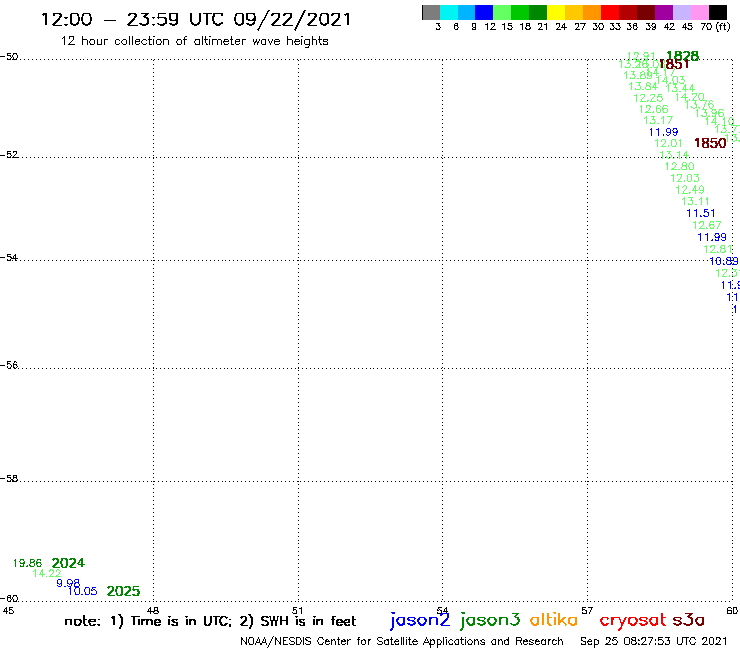
Task: Select the red 'cryosat' legend label
Action: pyautogui.click(x=633, y=620)
